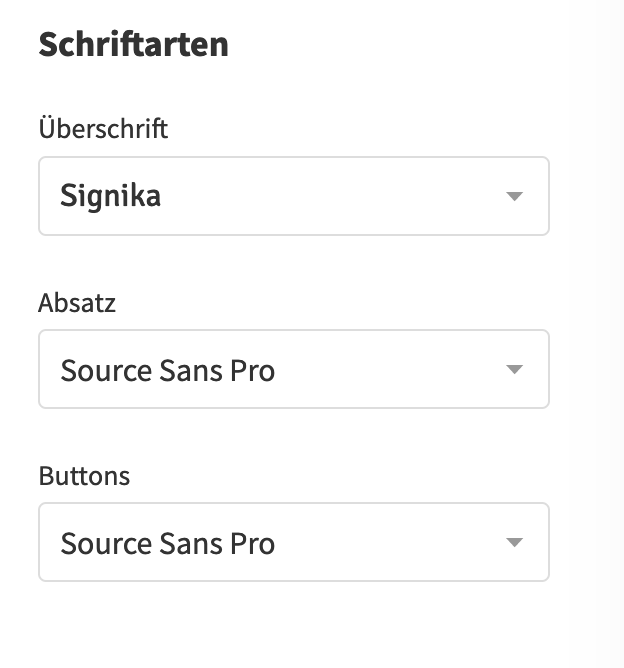The image size is (624, 668).
Task: Click the Absatz field label
Action: (x=77, y=302)
